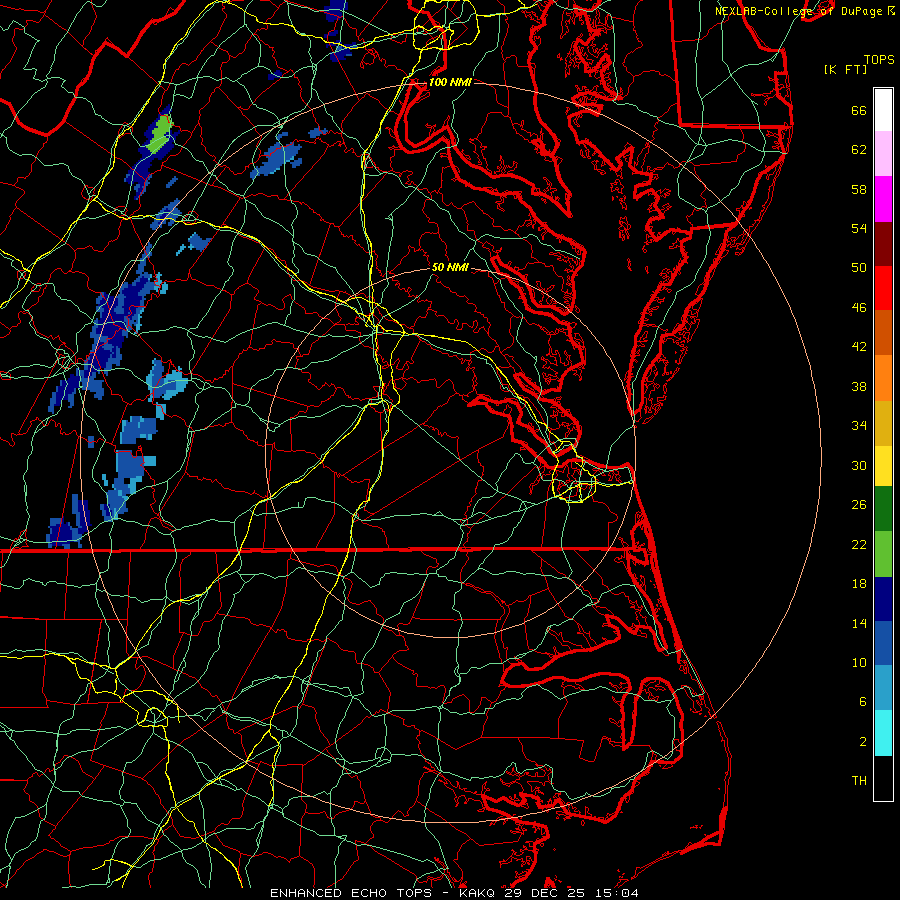
Task: Click the dark red 54 K FT legend swatch
Action: pyautogui.click(x=883, y=243)
